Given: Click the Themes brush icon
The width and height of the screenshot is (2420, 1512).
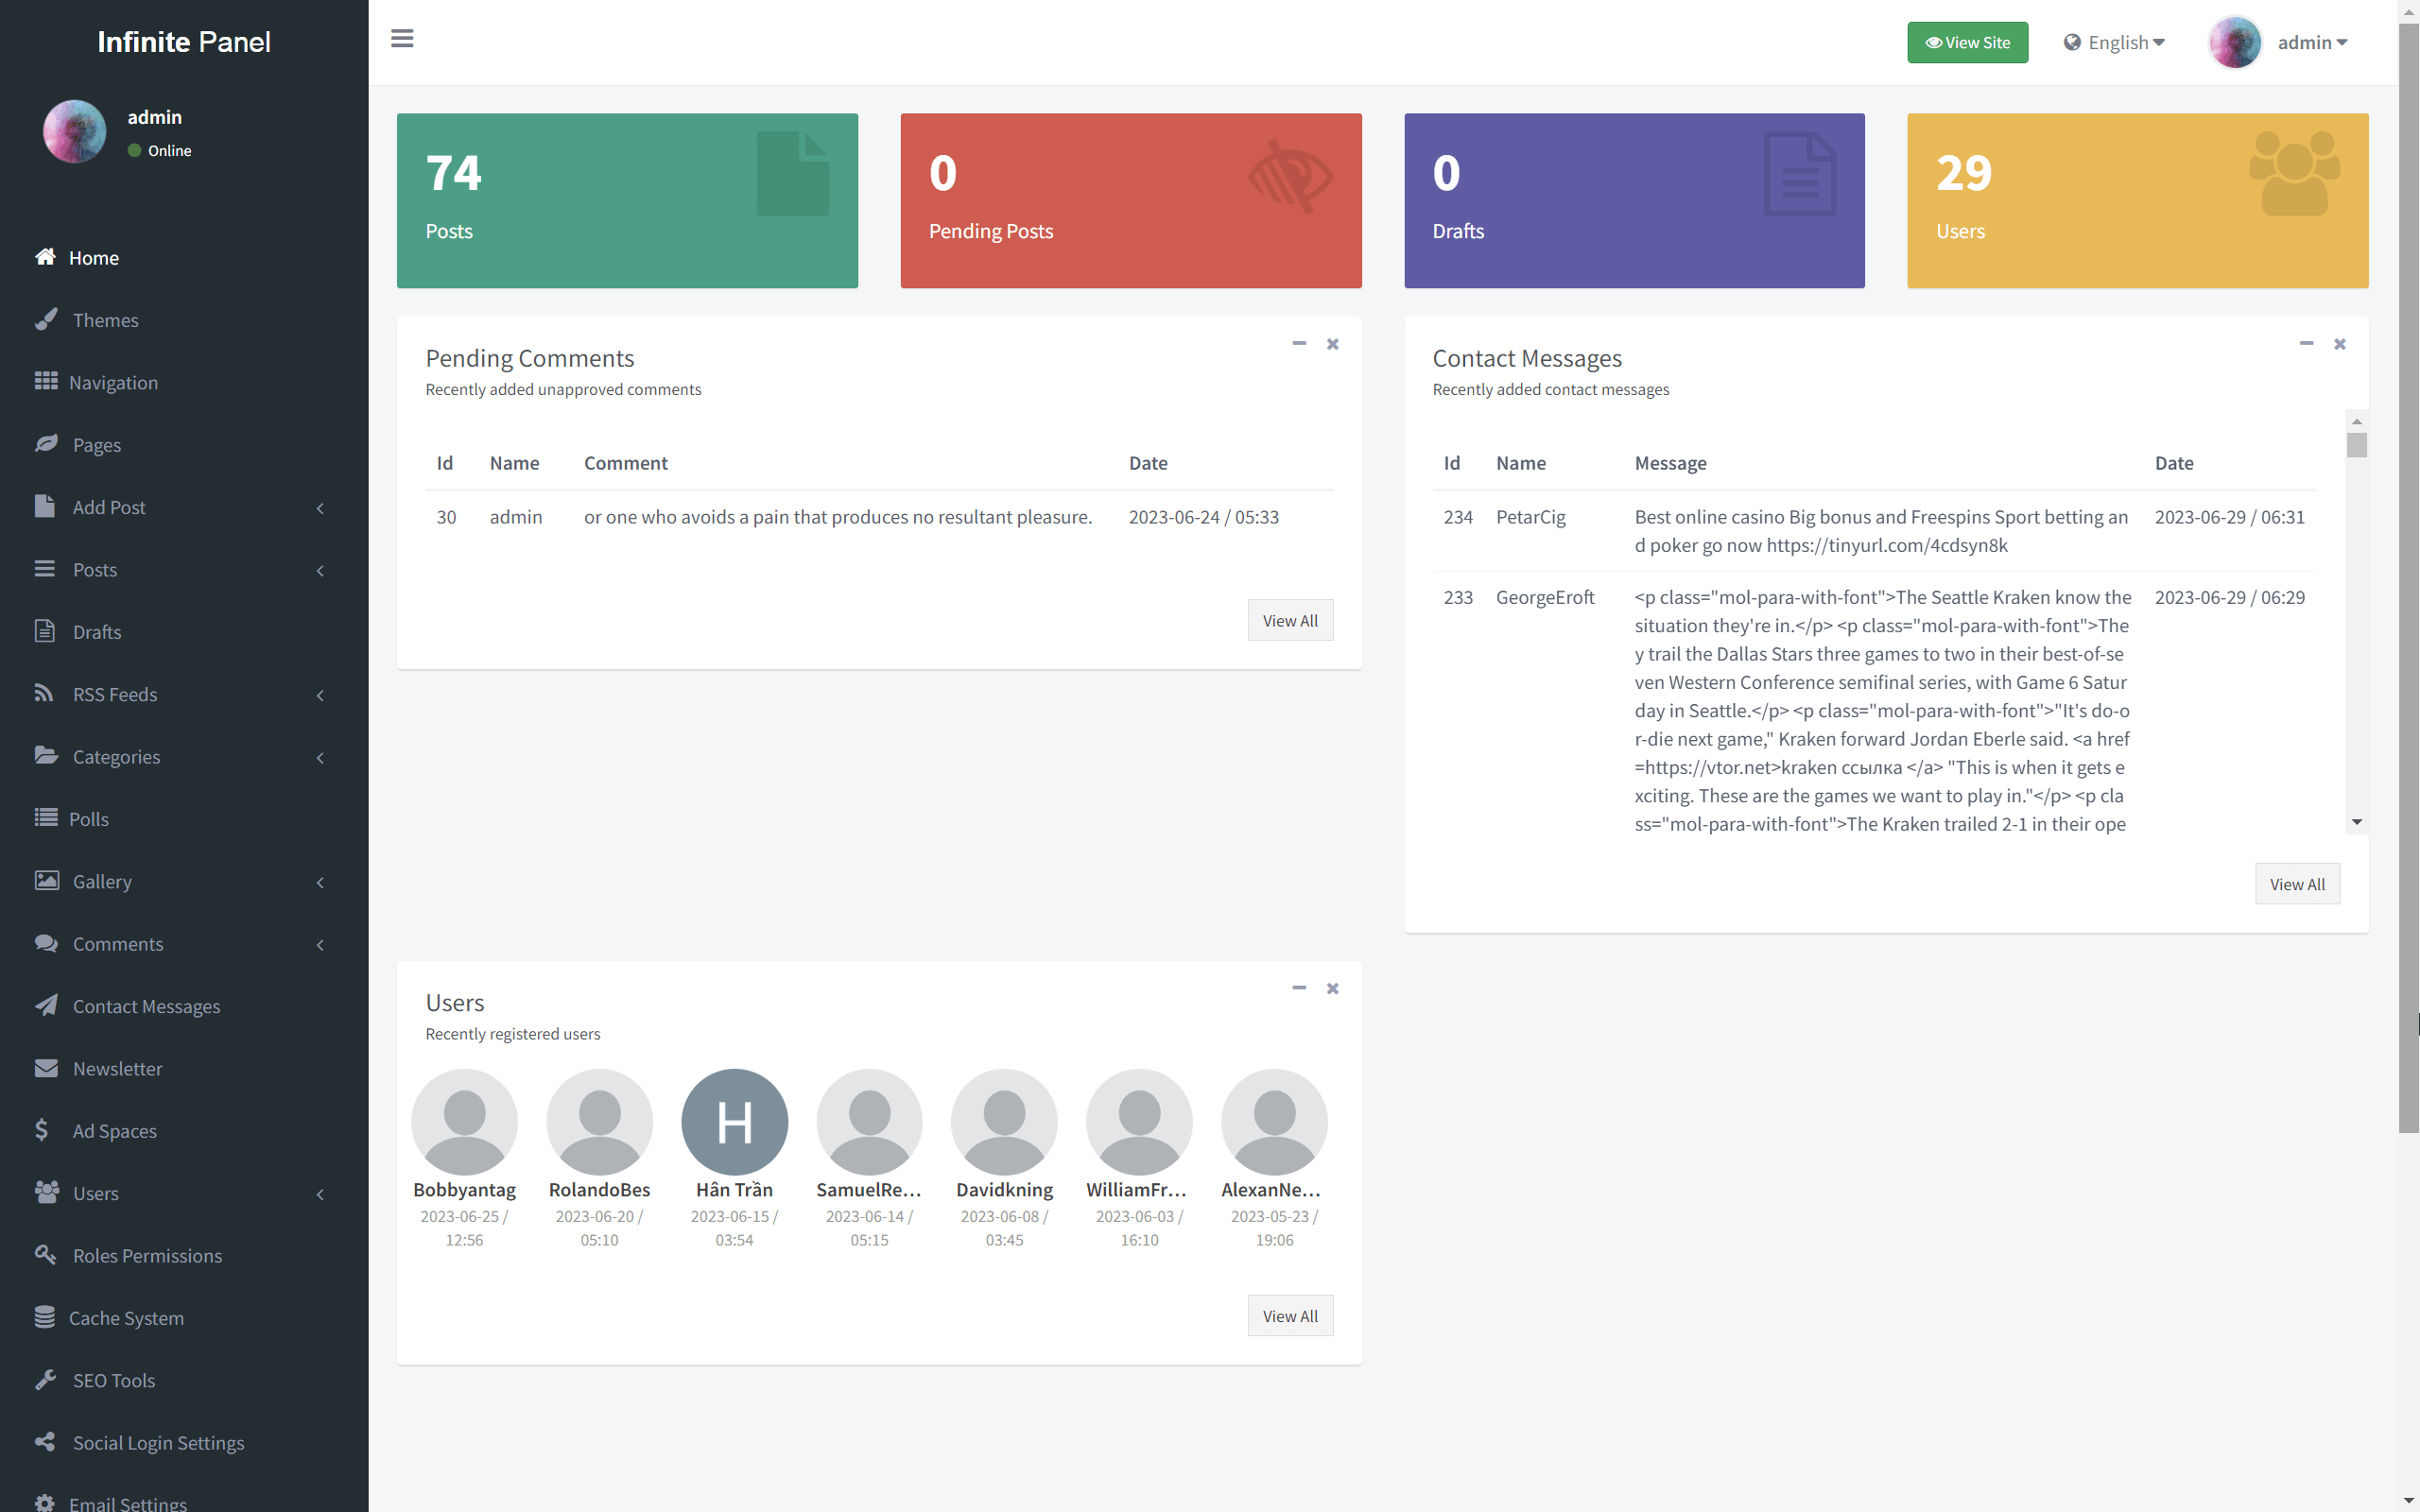Looking at the screenshot, I should [x=46, y=319].
